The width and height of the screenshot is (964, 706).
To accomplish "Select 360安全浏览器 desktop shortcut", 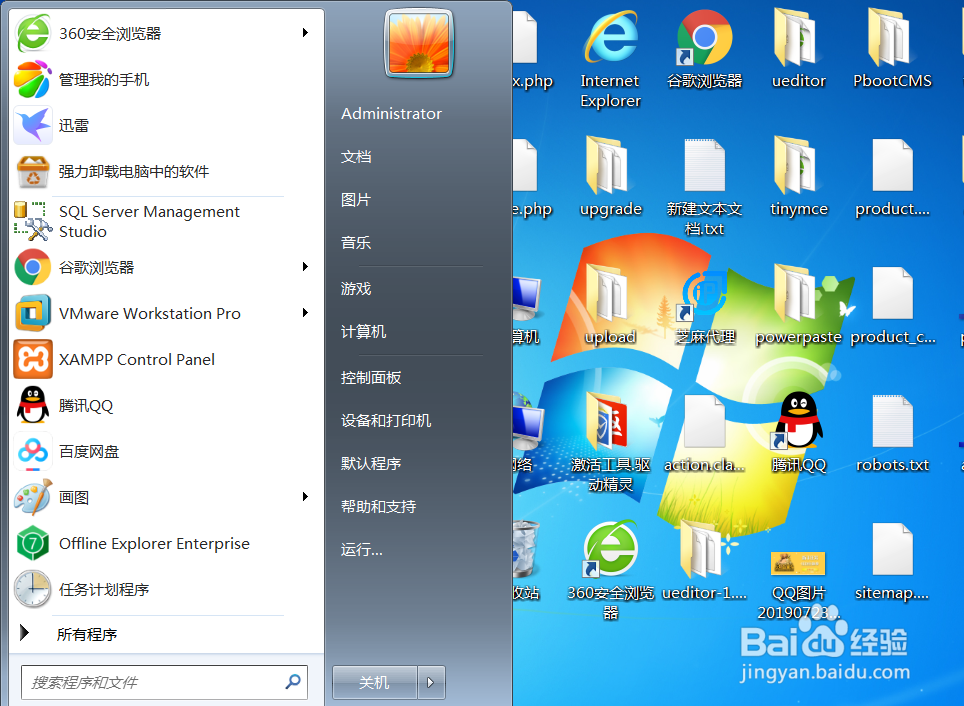I will coord(610,571).
